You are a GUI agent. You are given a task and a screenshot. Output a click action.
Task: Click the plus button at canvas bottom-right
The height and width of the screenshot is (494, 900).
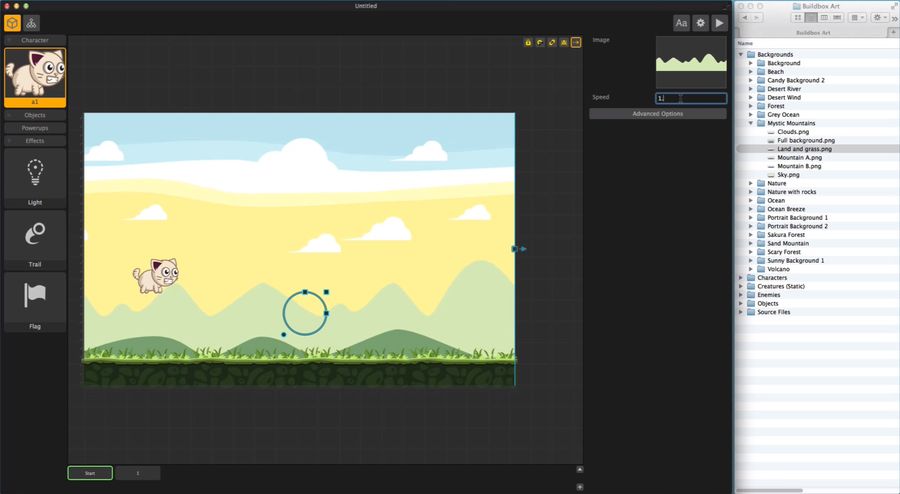point(580,487)
